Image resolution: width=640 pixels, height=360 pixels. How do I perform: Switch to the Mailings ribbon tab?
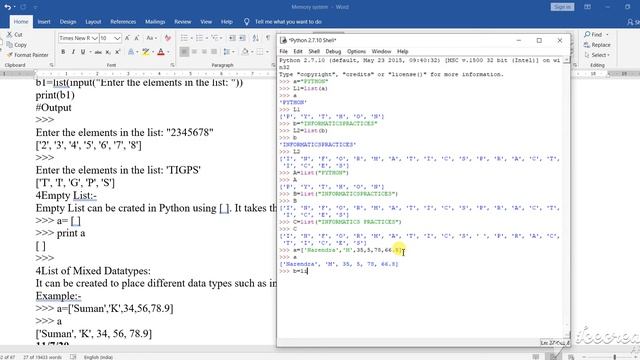[155, 22]
